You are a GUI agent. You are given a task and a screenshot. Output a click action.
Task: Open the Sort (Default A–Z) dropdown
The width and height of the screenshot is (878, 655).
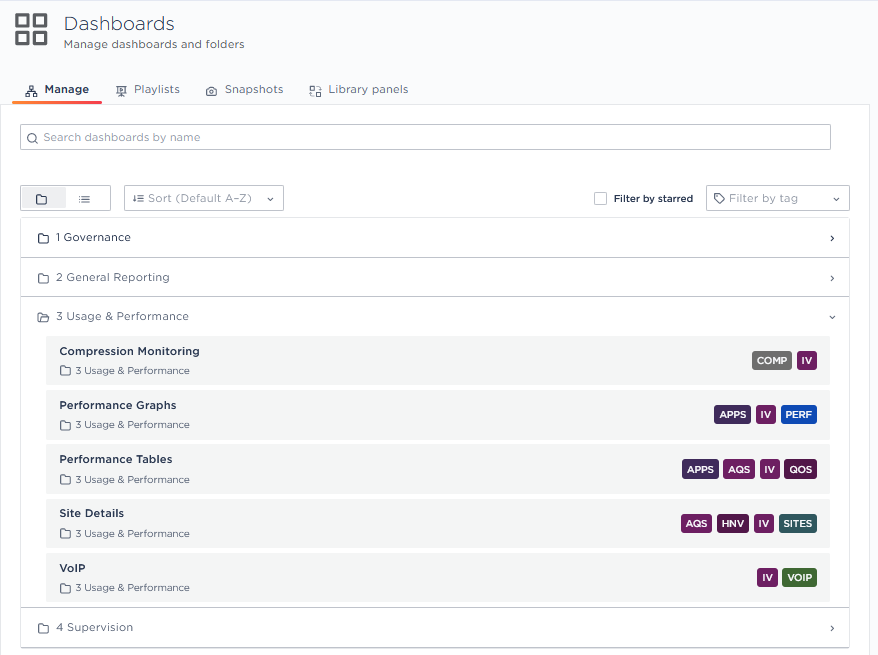pos(204,198)
